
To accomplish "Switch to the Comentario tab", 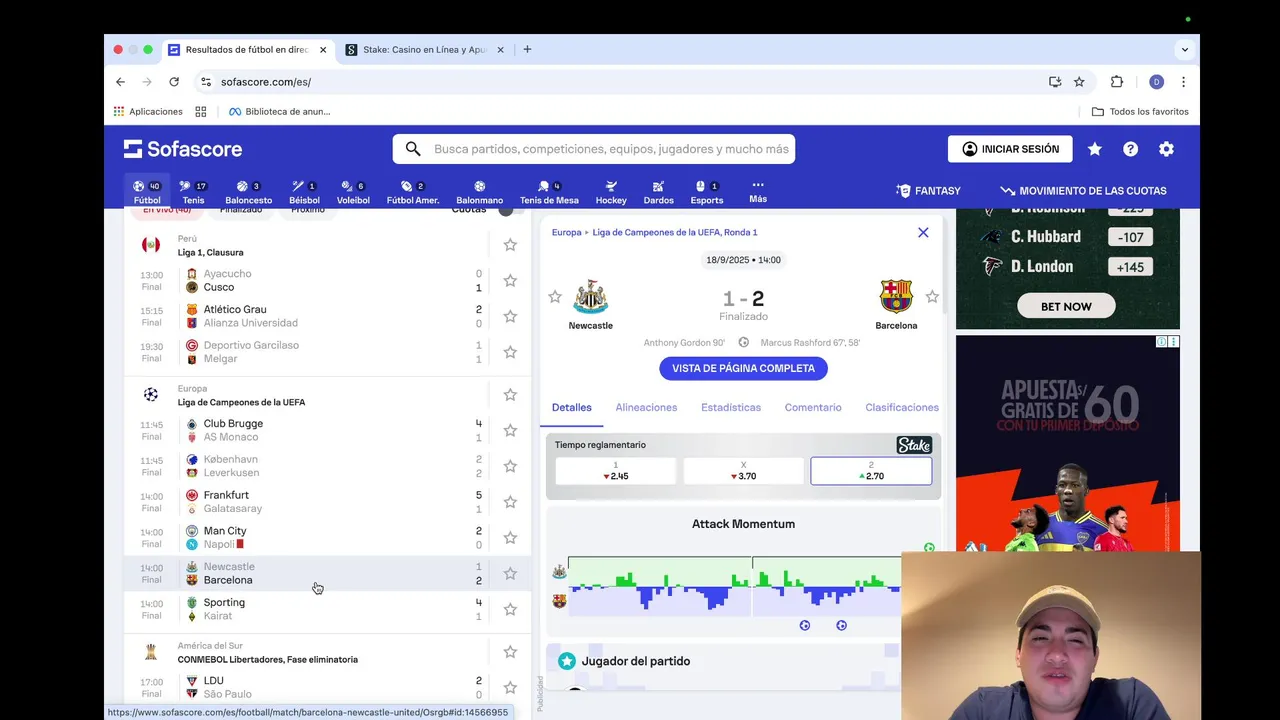I will click(x=813, y=407).
